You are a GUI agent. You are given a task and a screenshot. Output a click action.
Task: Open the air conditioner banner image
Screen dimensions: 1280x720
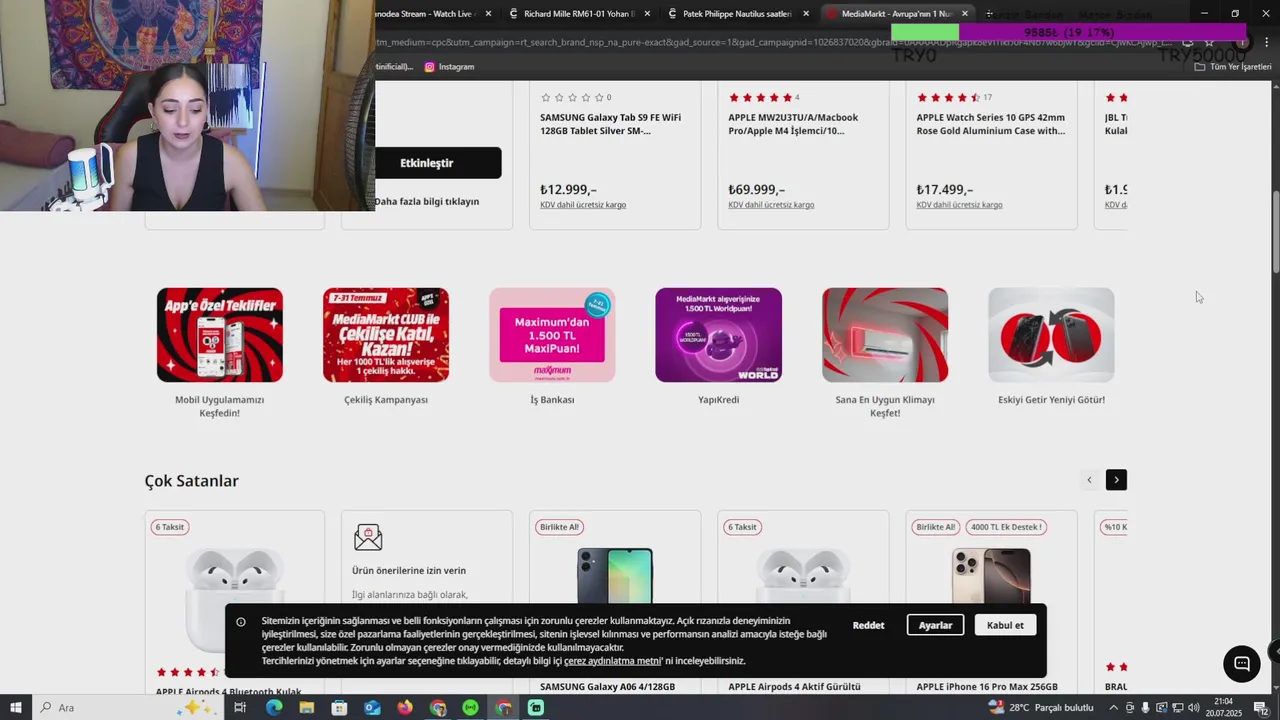885,335
